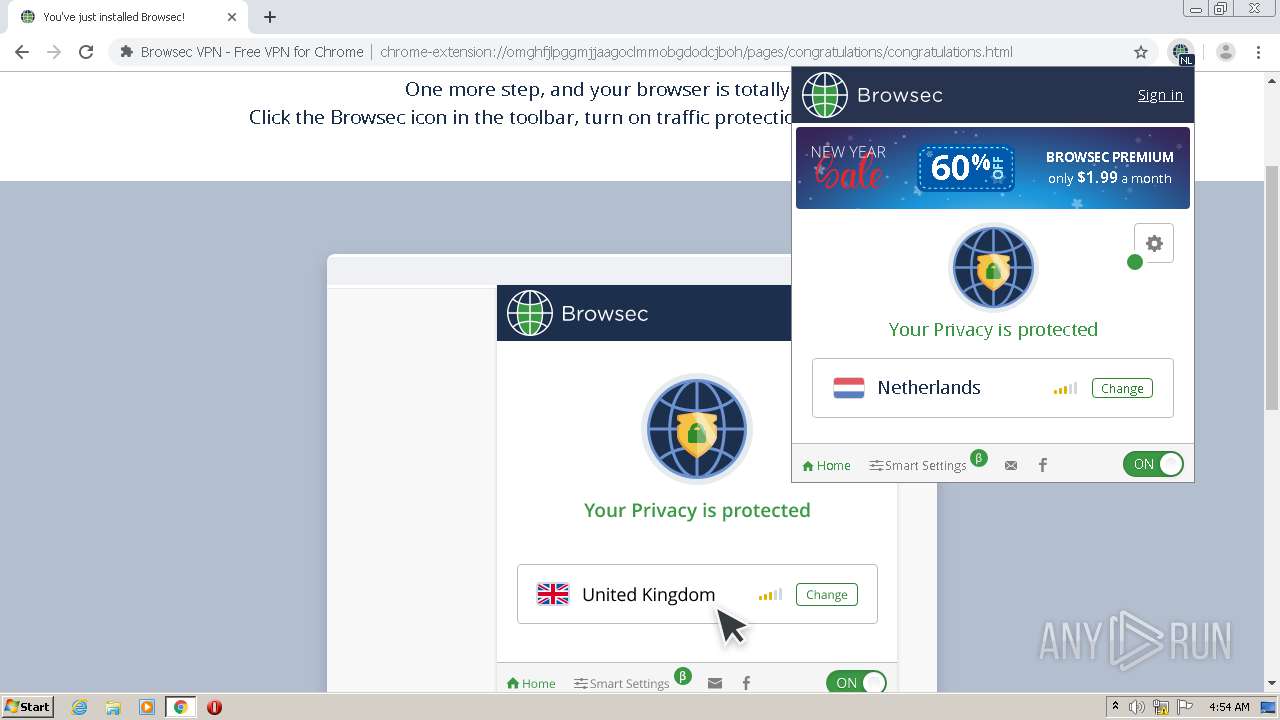
Task: Open Internet Explorer from the taskbar
Action: coord(80,707)
